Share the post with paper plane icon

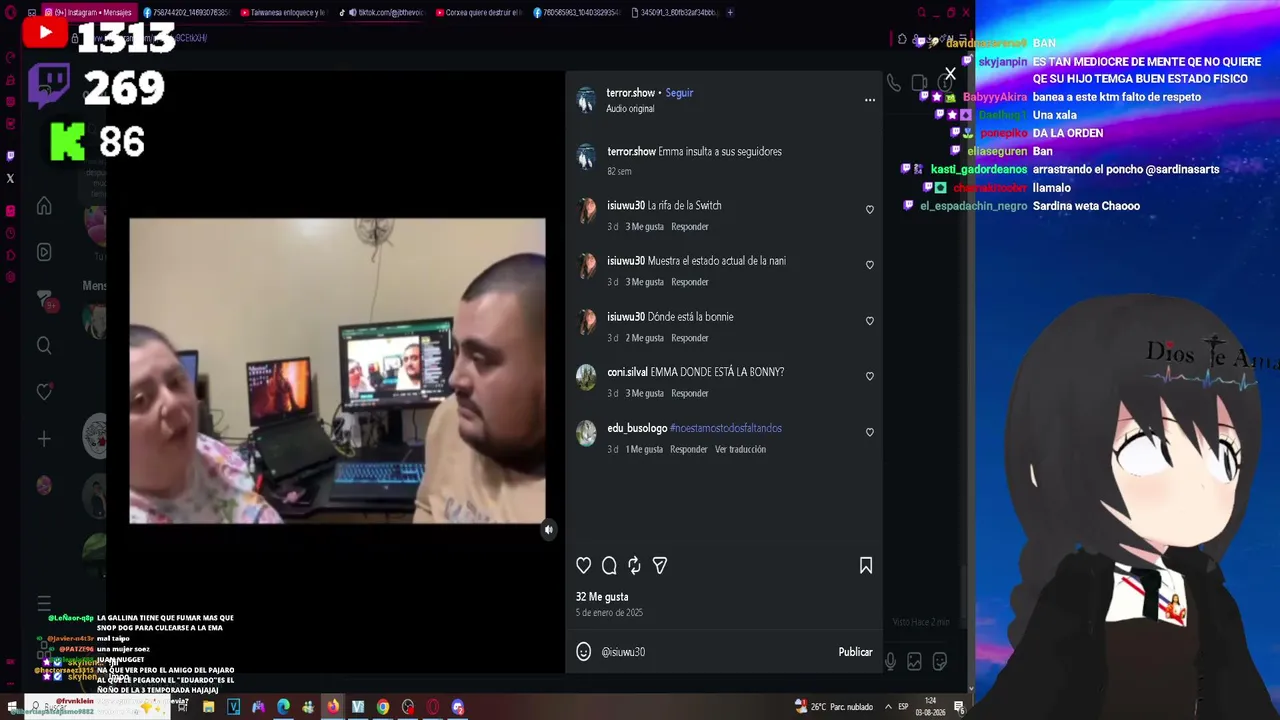coord(660,566)
